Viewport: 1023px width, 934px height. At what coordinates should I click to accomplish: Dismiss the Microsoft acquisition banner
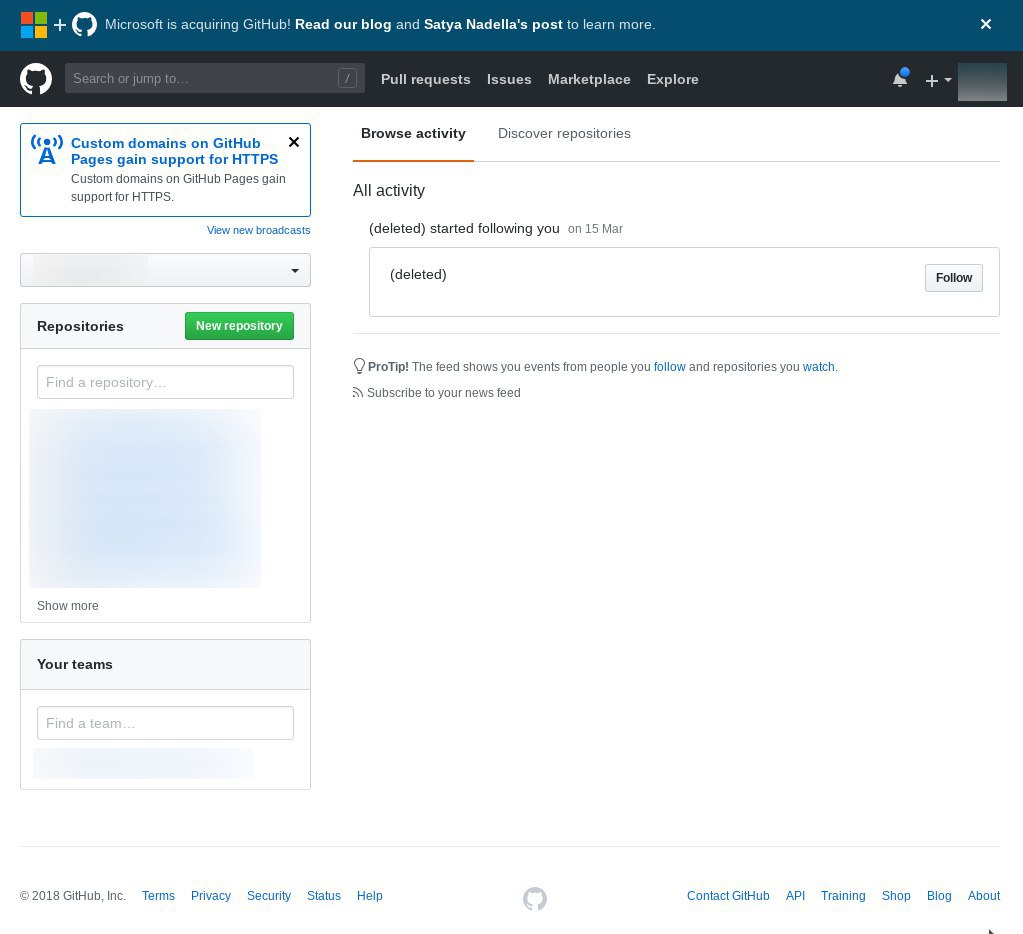coord(986,24)
